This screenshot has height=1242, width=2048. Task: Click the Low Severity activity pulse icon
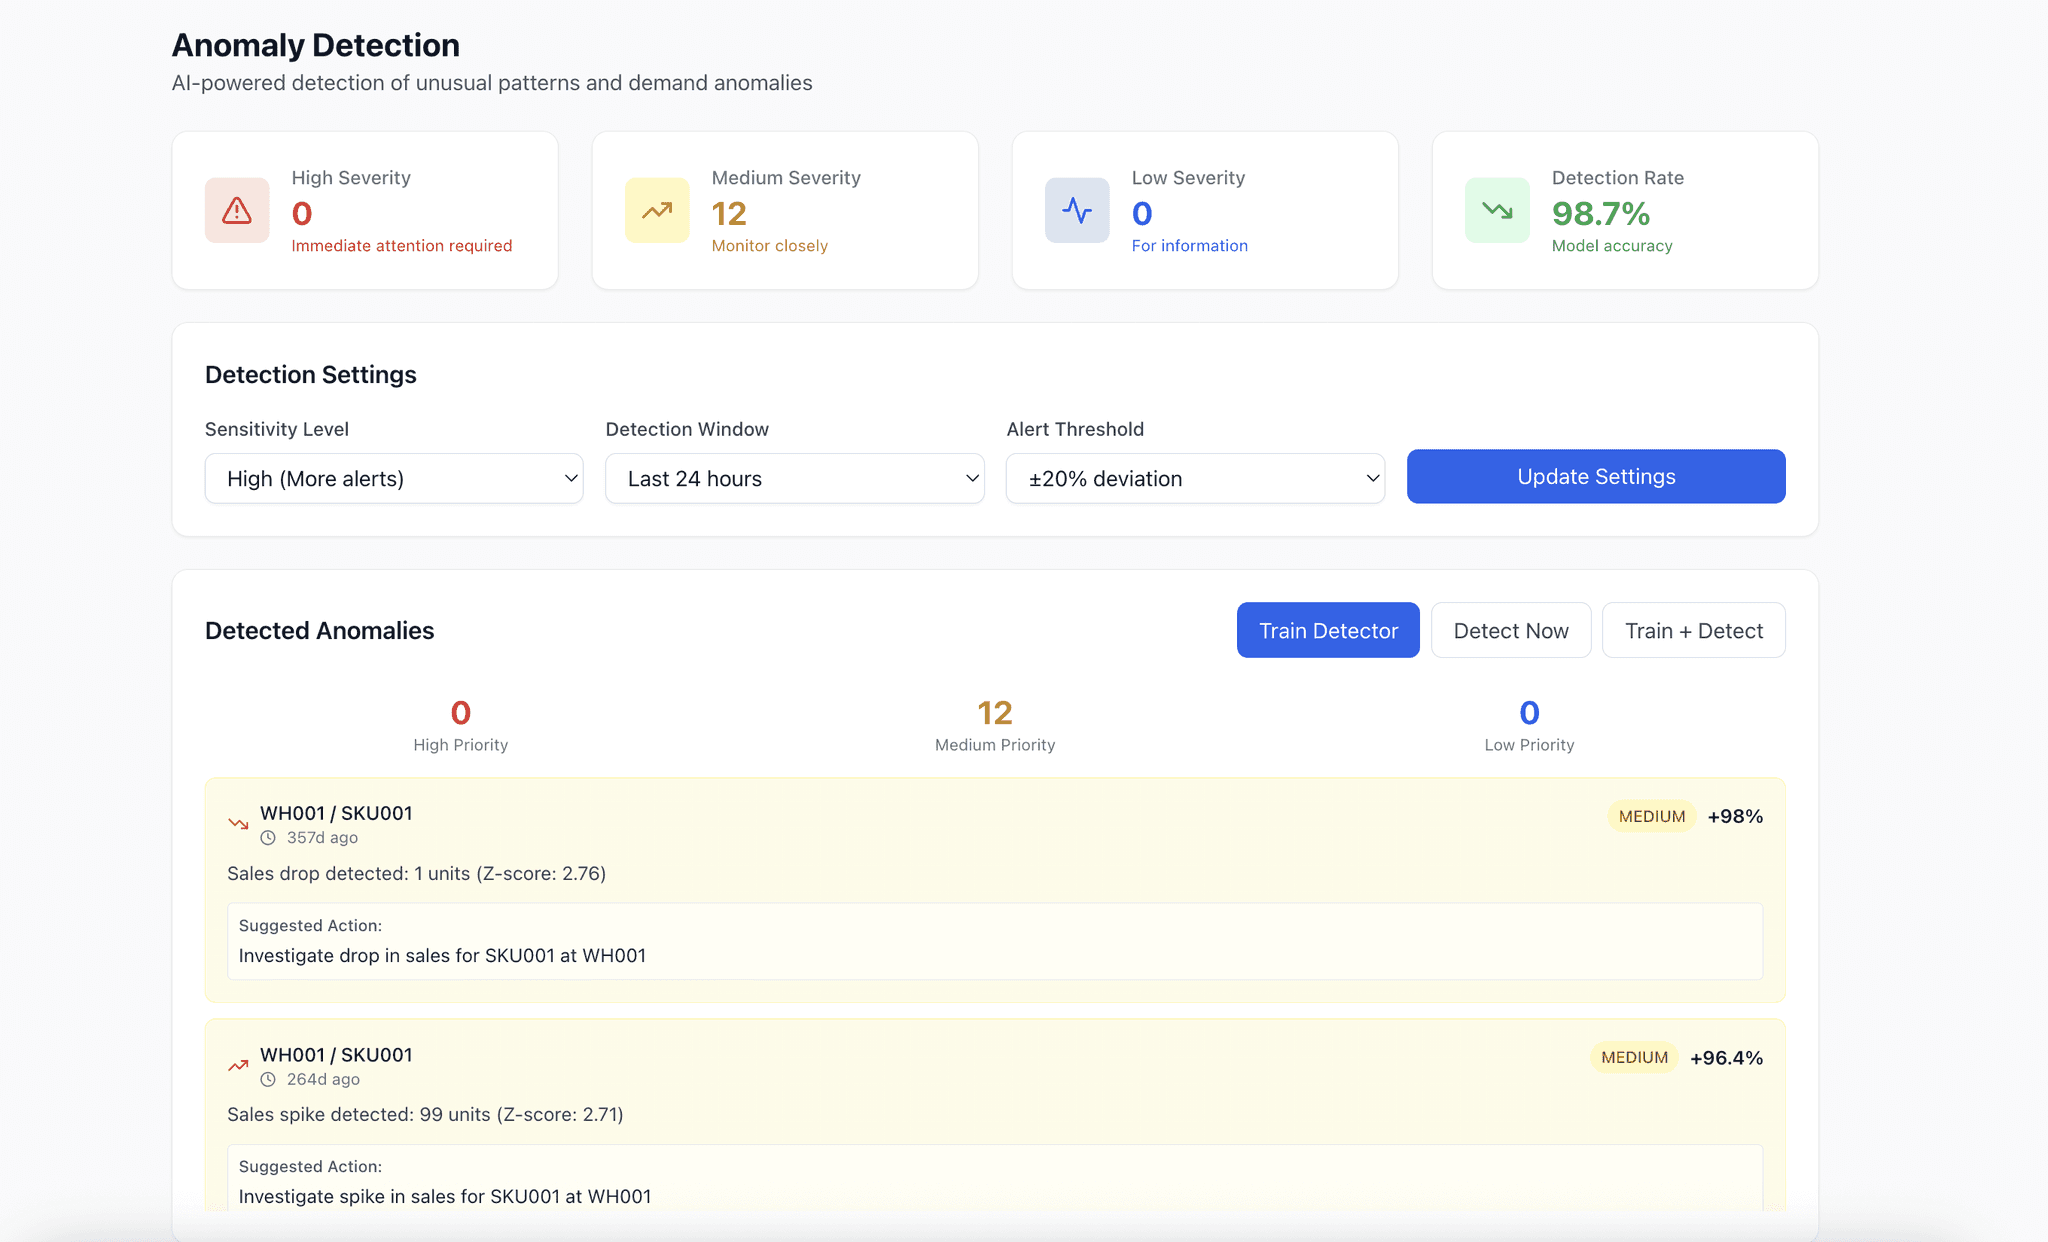click(1077, 210)
